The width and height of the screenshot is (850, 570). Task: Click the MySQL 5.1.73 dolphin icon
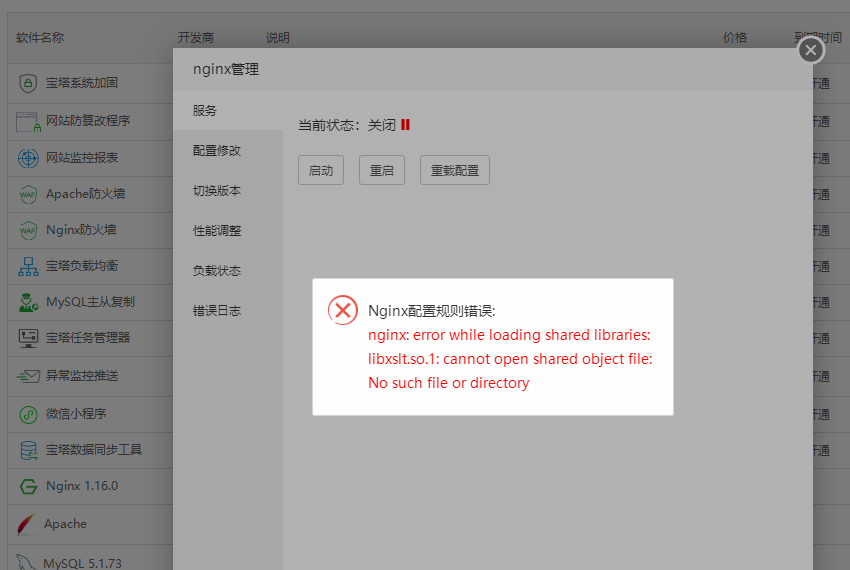pyautogui.click(x=25, y=562)
